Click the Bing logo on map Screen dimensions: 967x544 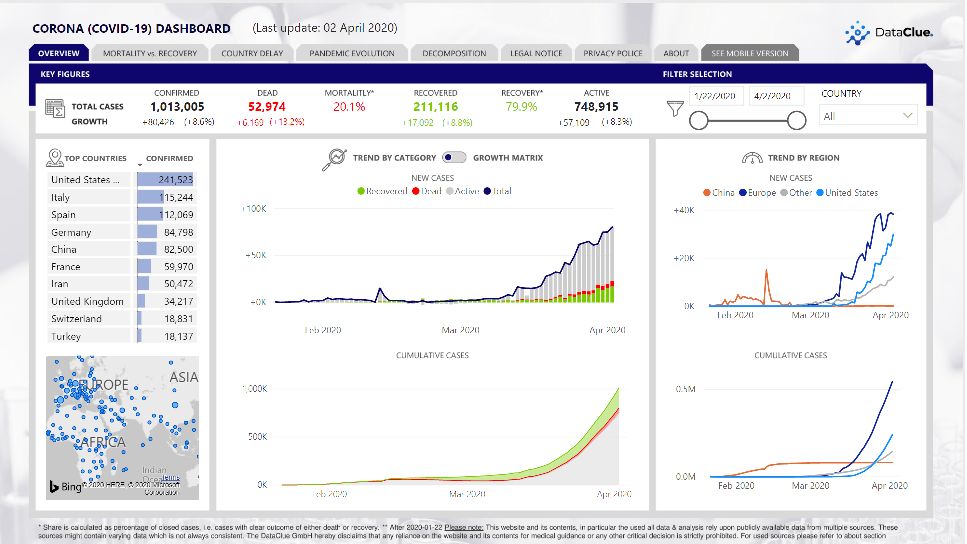pos(64,486)
